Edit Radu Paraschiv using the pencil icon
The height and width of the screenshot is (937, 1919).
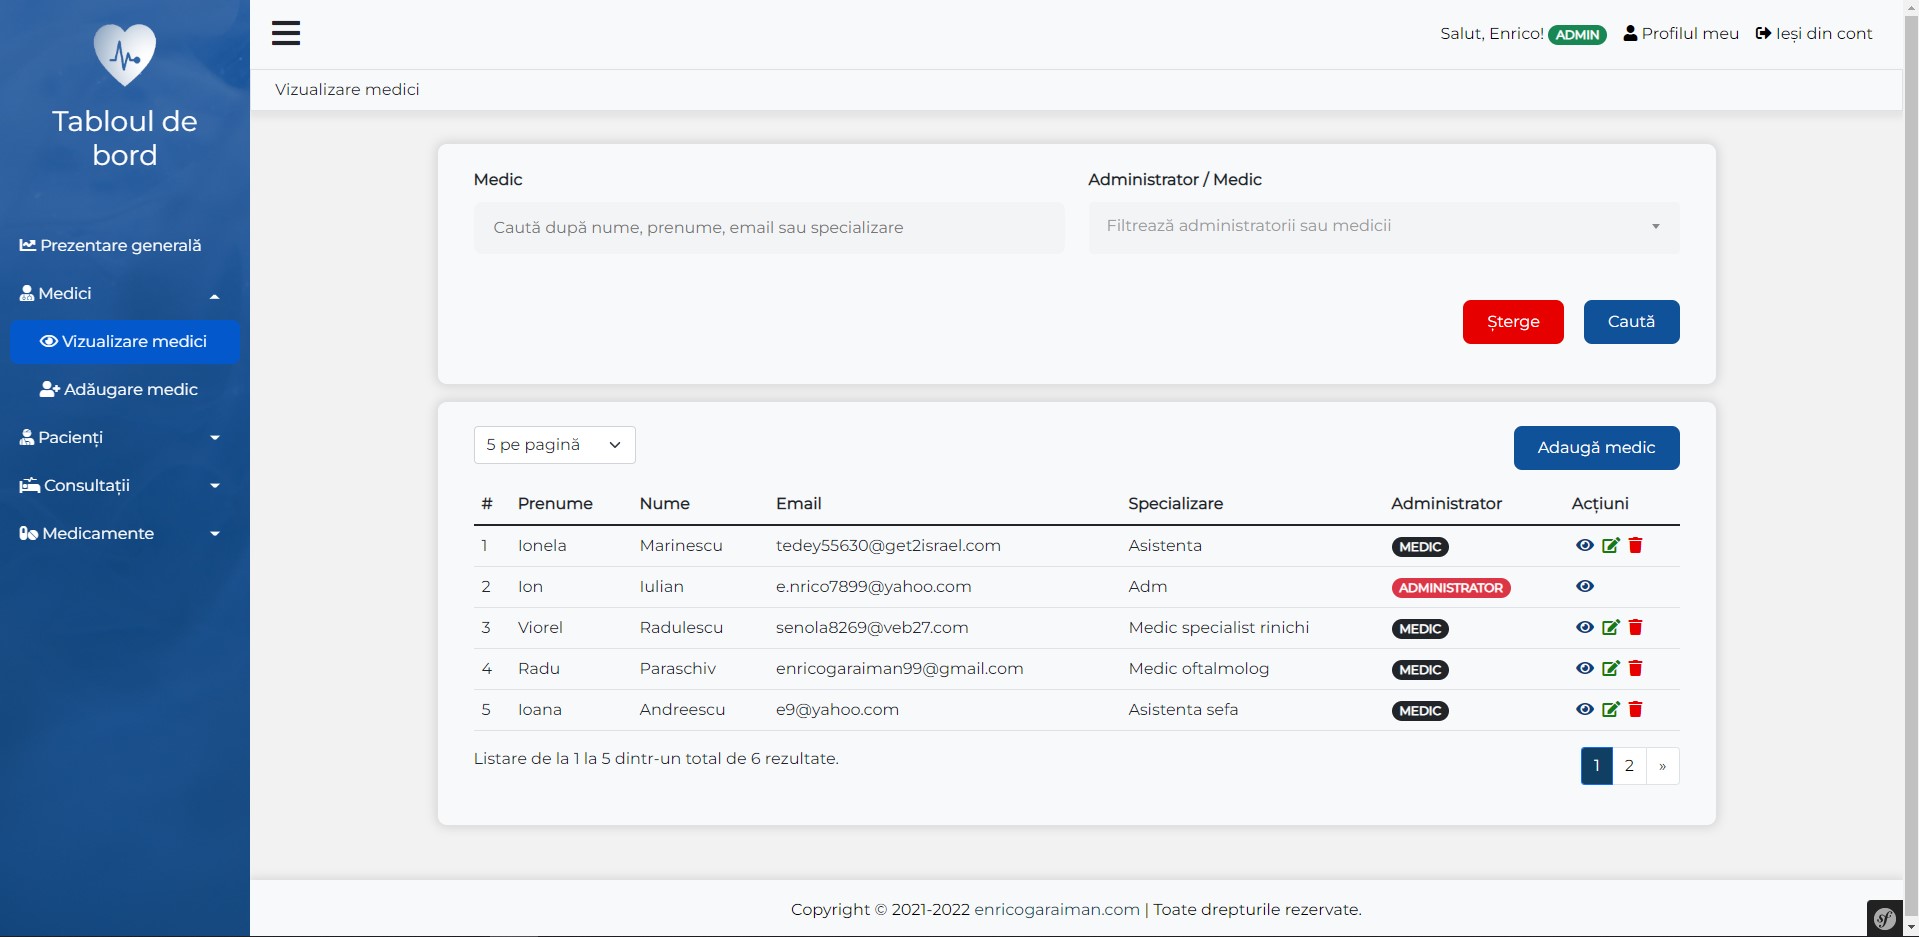[1610, 668]
